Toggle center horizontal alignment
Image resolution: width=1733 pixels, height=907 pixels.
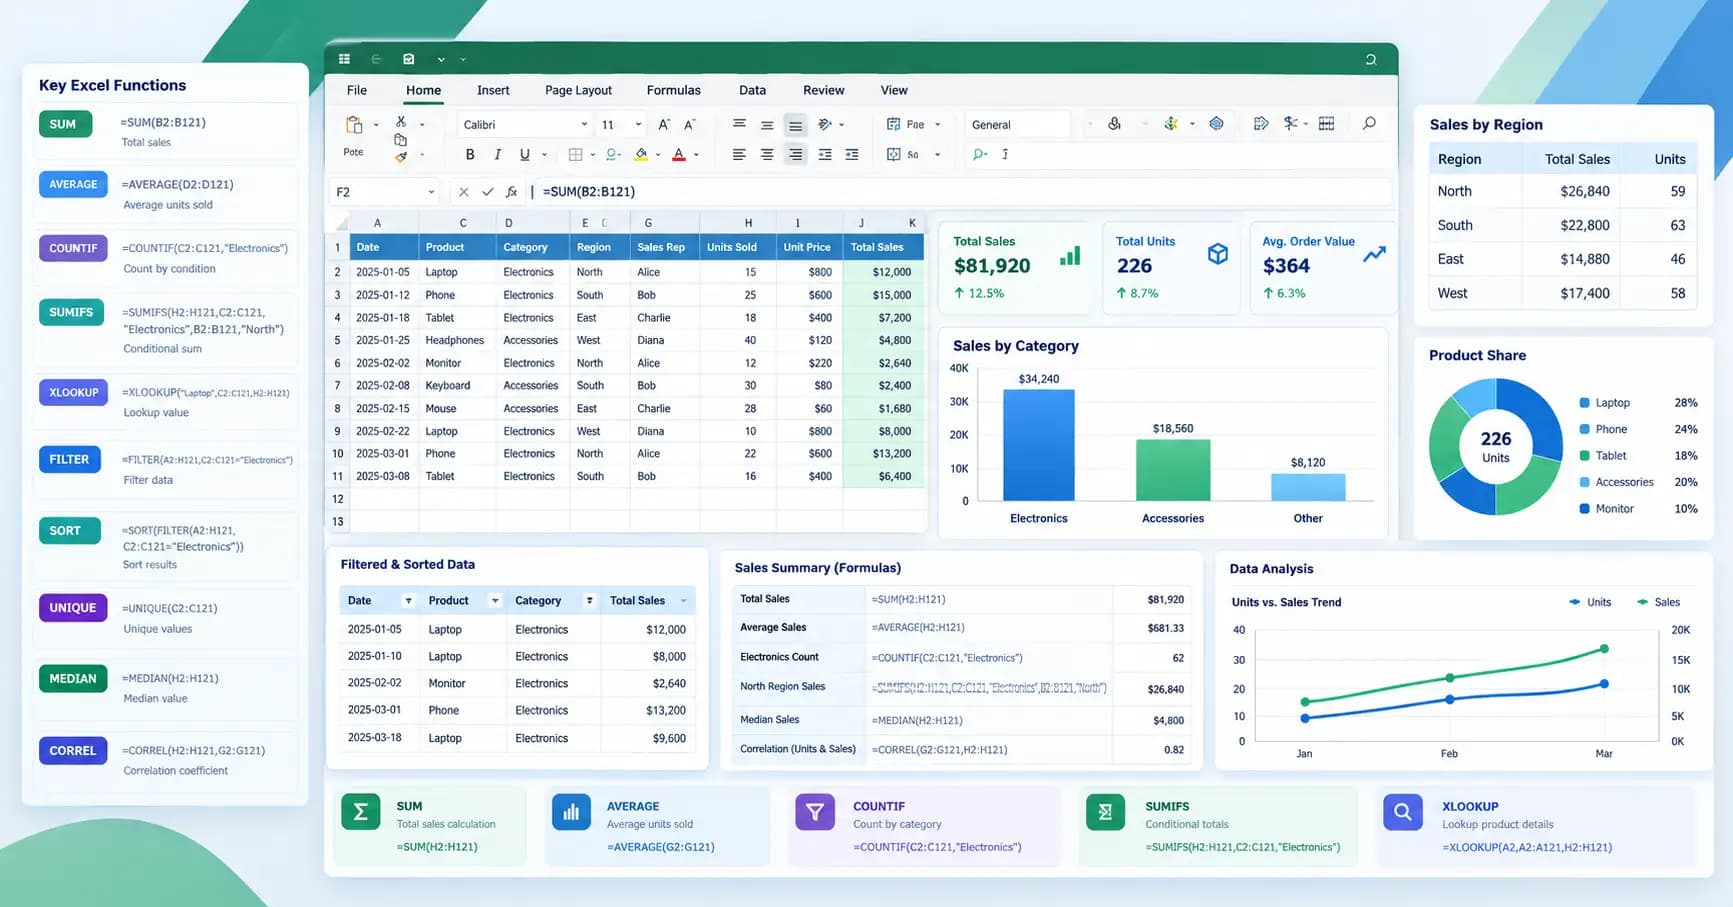[x=767, y=155]
